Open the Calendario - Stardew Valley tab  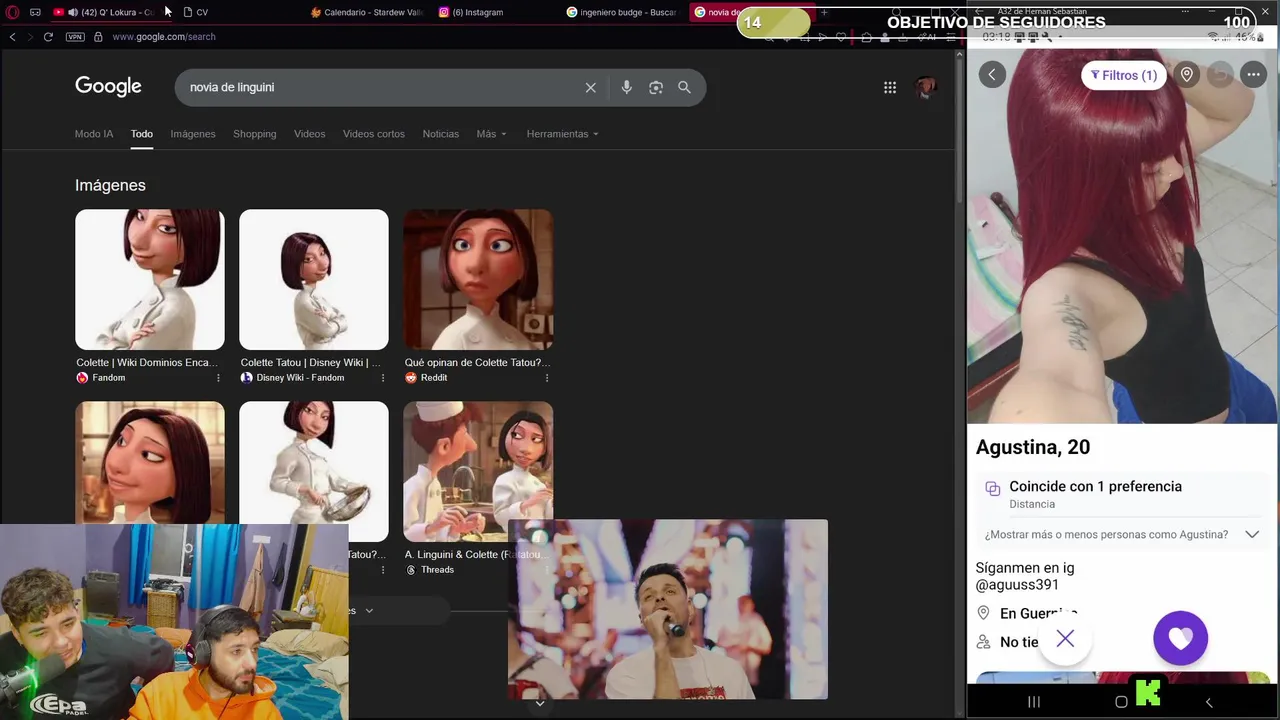coord(366,12)
